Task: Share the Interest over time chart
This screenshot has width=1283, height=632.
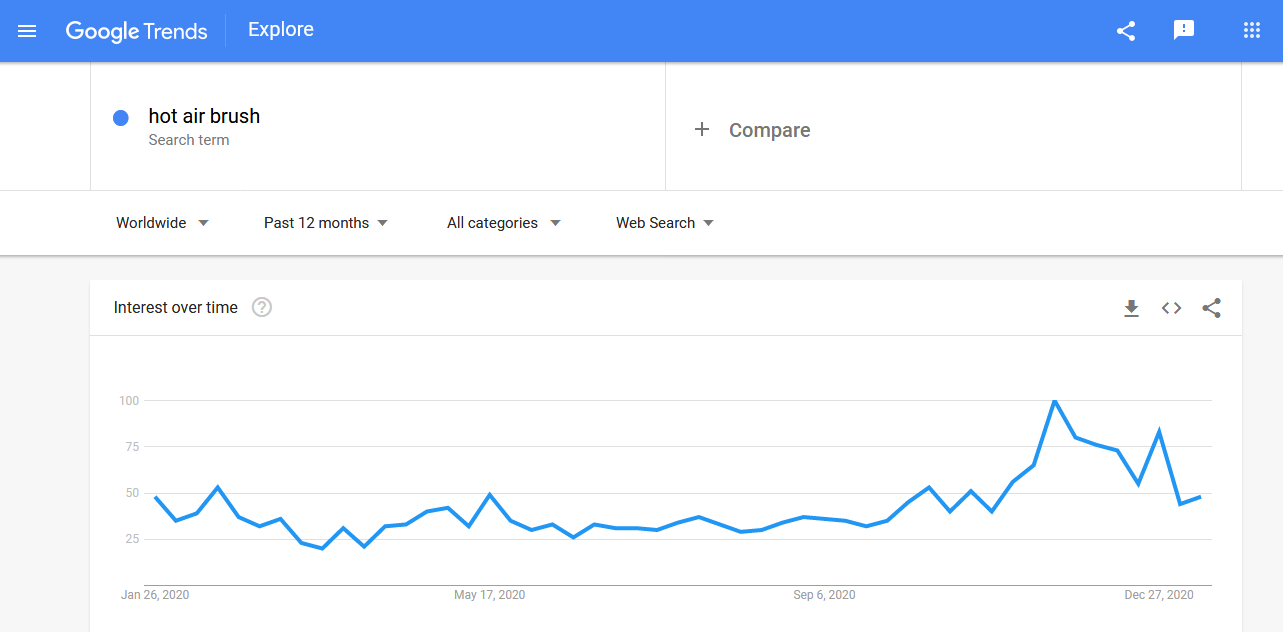Action: click(1212, 308)
